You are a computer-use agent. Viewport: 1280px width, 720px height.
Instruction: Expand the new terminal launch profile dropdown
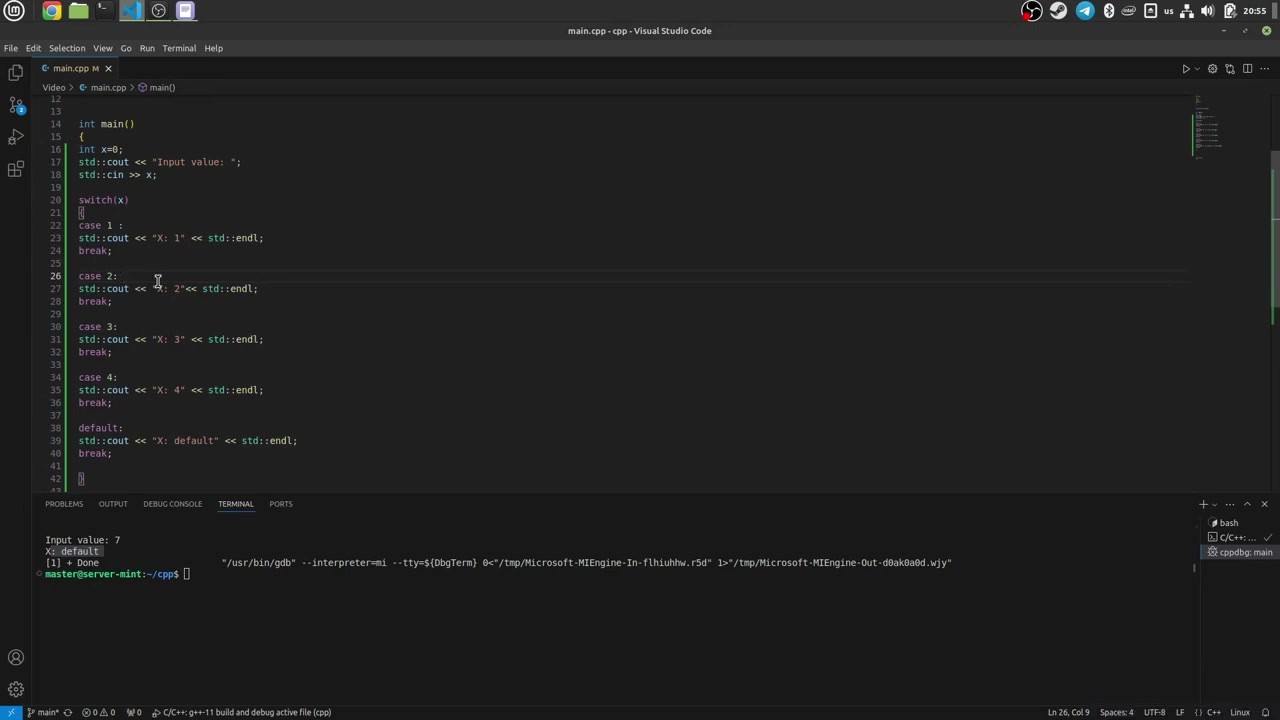1216,504
